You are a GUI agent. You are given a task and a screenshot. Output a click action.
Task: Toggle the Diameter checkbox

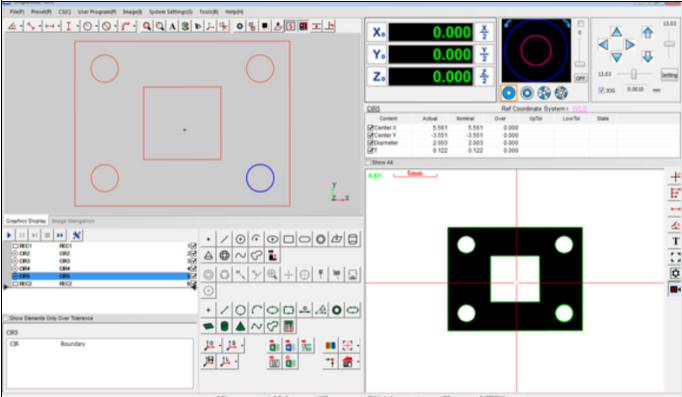tap(370, 143)
